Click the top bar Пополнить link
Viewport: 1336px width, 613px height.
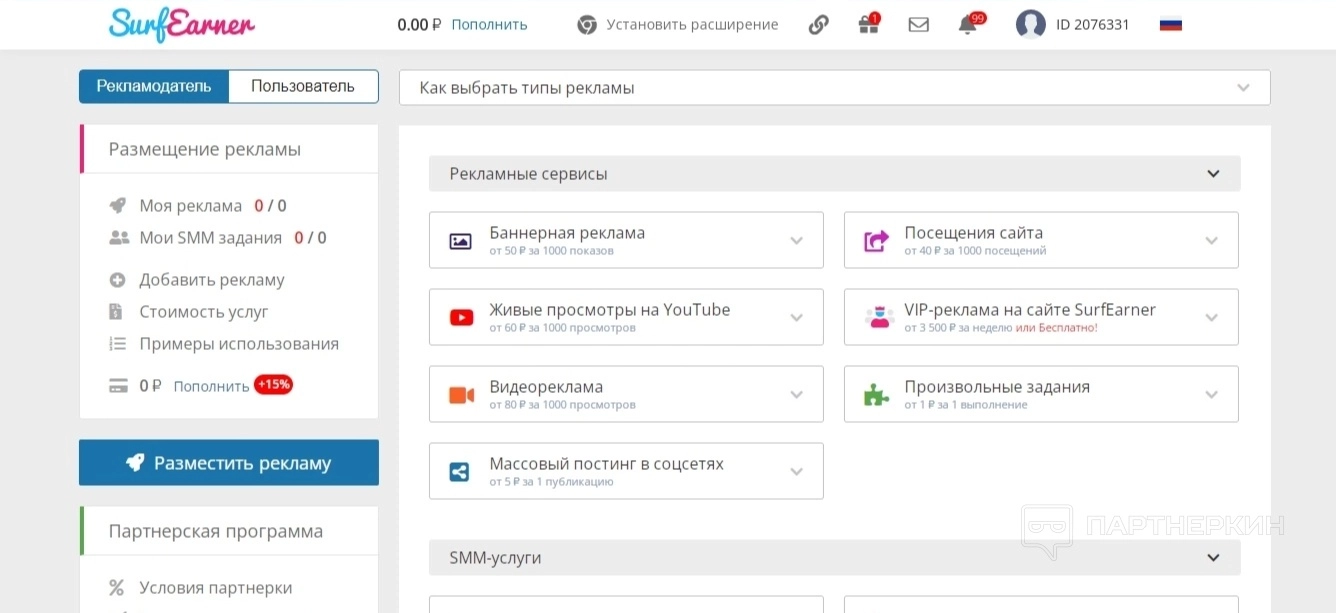click(489, 25)
